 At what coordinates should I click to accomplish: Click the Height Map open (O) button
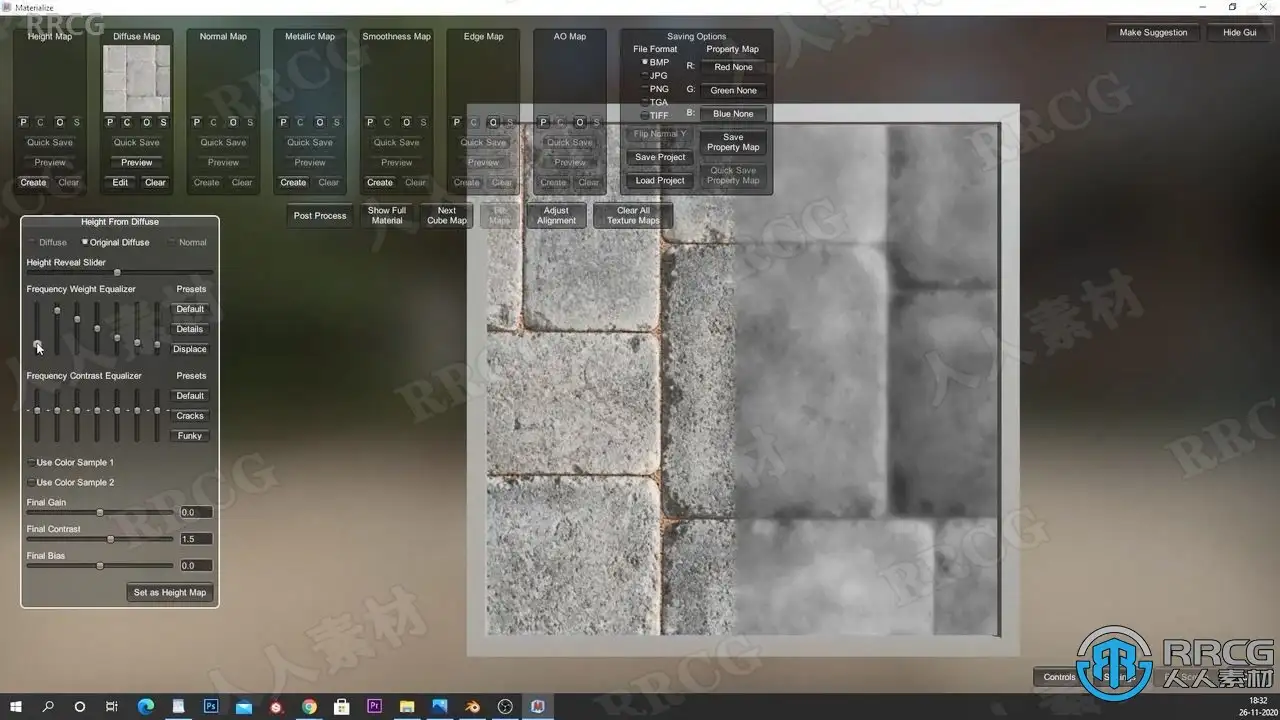[60, 123]
